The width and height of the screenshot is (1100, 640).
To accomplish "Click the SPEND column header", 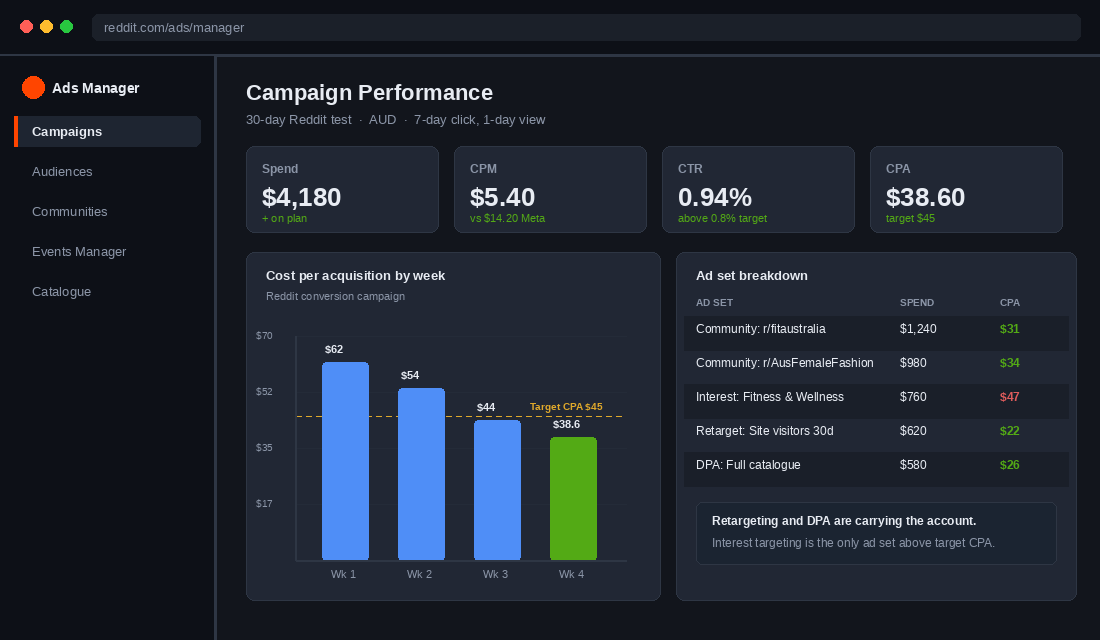I will 917,302.
